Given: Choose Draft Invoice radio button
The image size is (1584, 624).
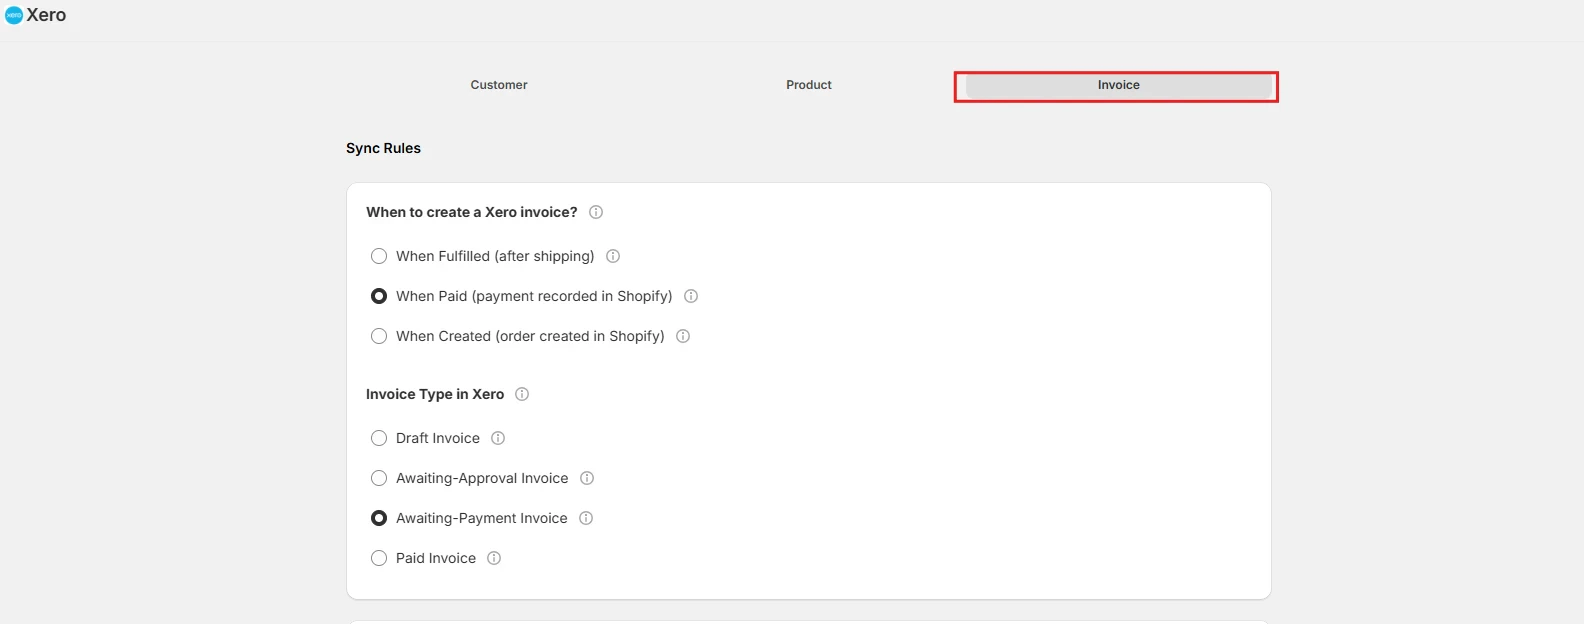Looking at the screenshot, I should (x=379, y=438).
